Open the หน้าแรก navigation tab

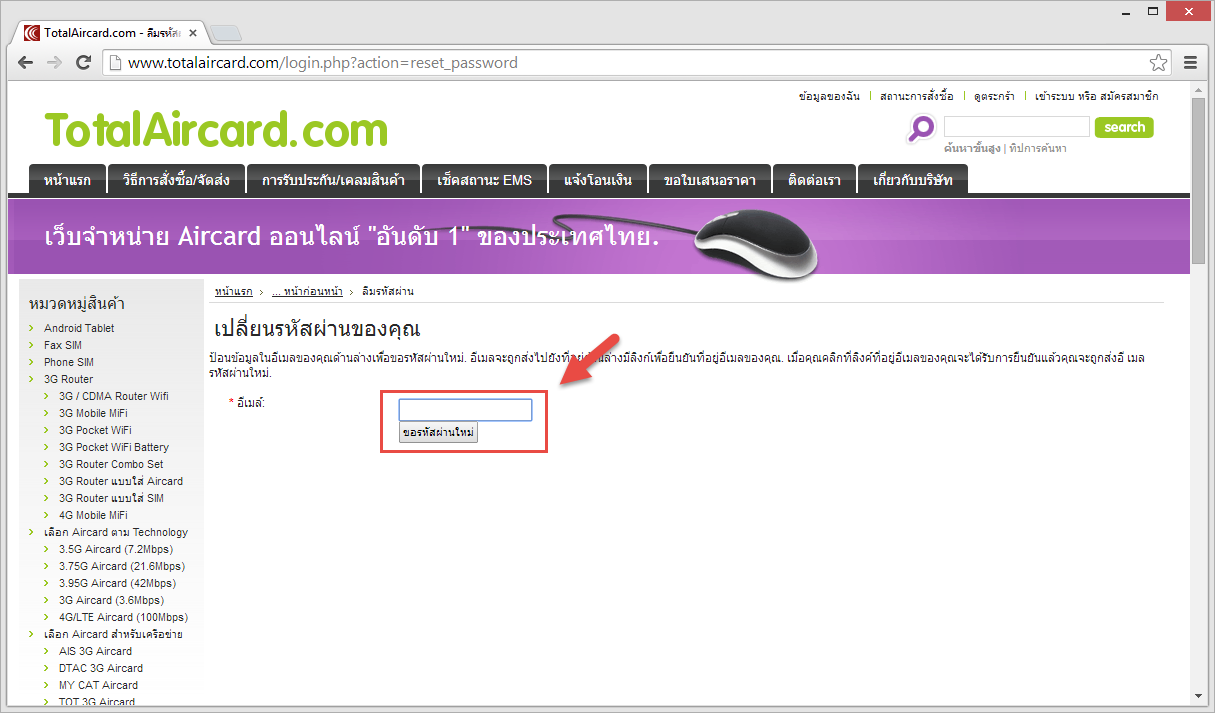point(67,180)
